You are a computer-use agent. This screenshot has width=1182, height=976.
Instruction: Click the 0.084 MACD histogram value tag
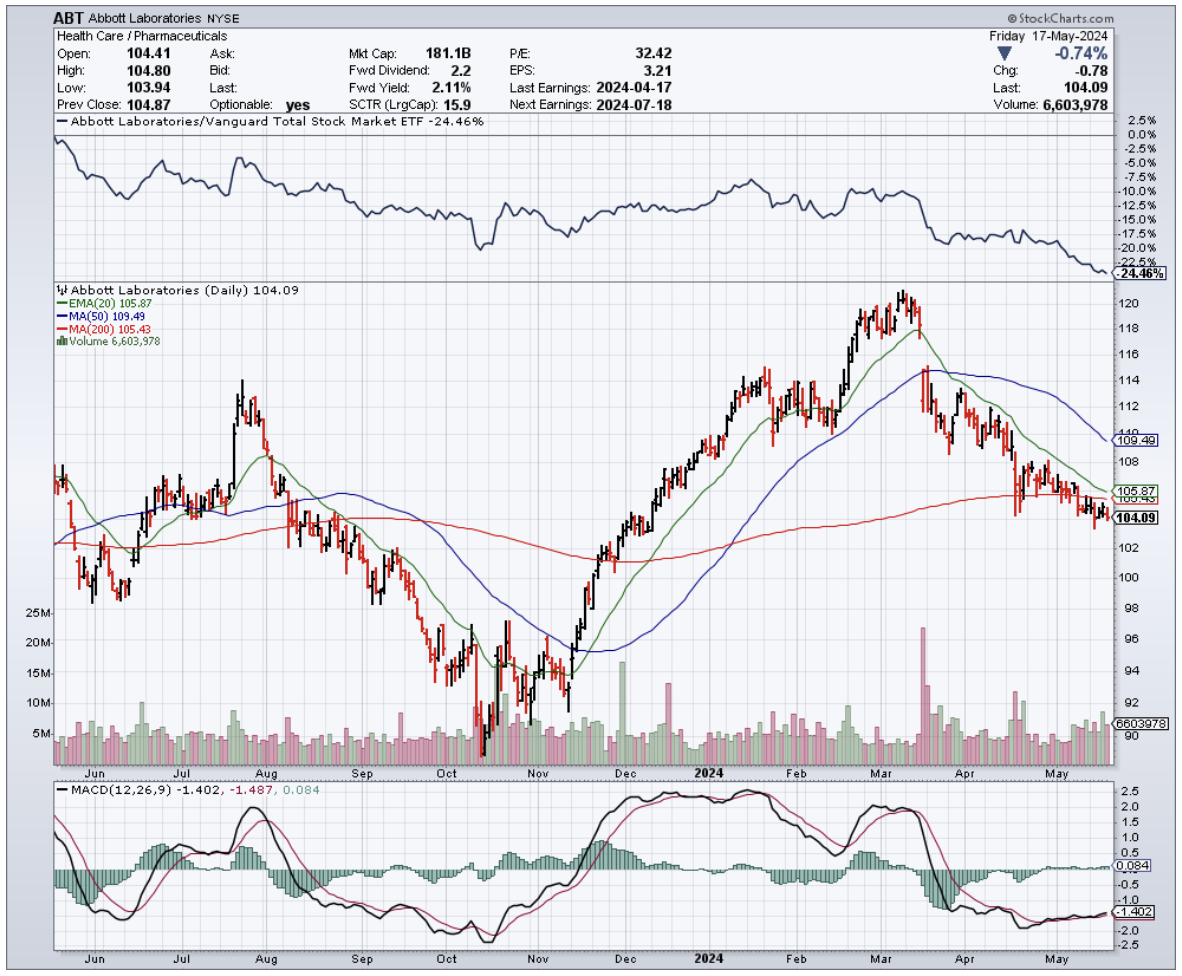(x=1135, y=866)
